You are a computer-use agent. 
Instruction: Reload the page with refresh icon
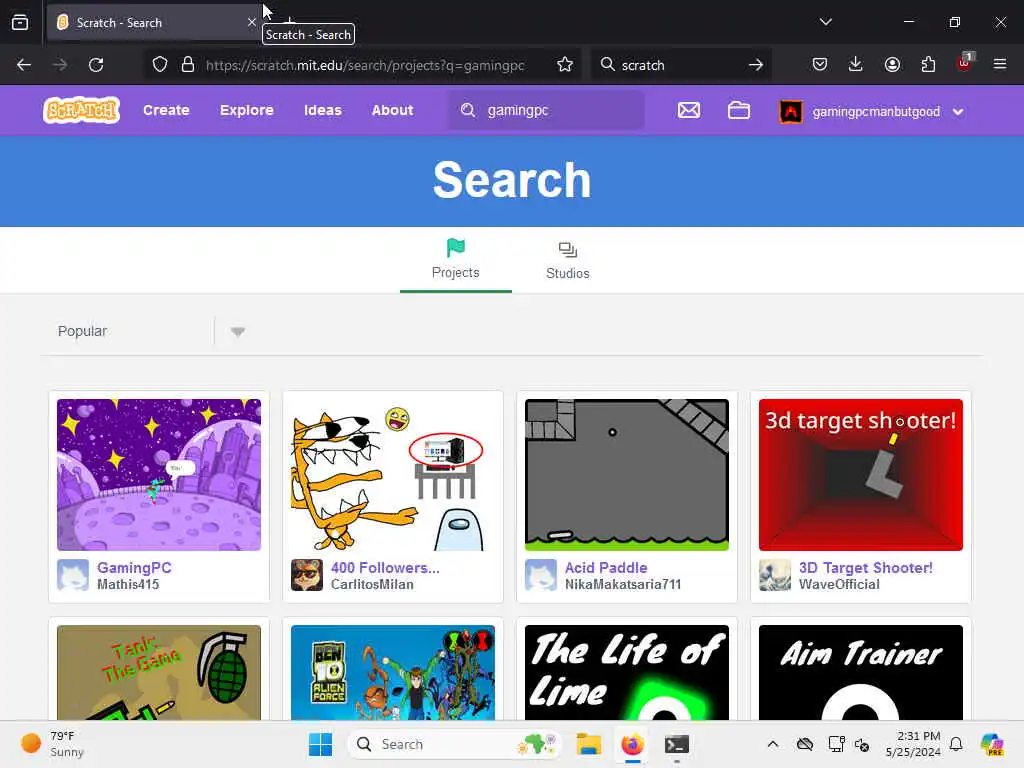tap(96, 65)
